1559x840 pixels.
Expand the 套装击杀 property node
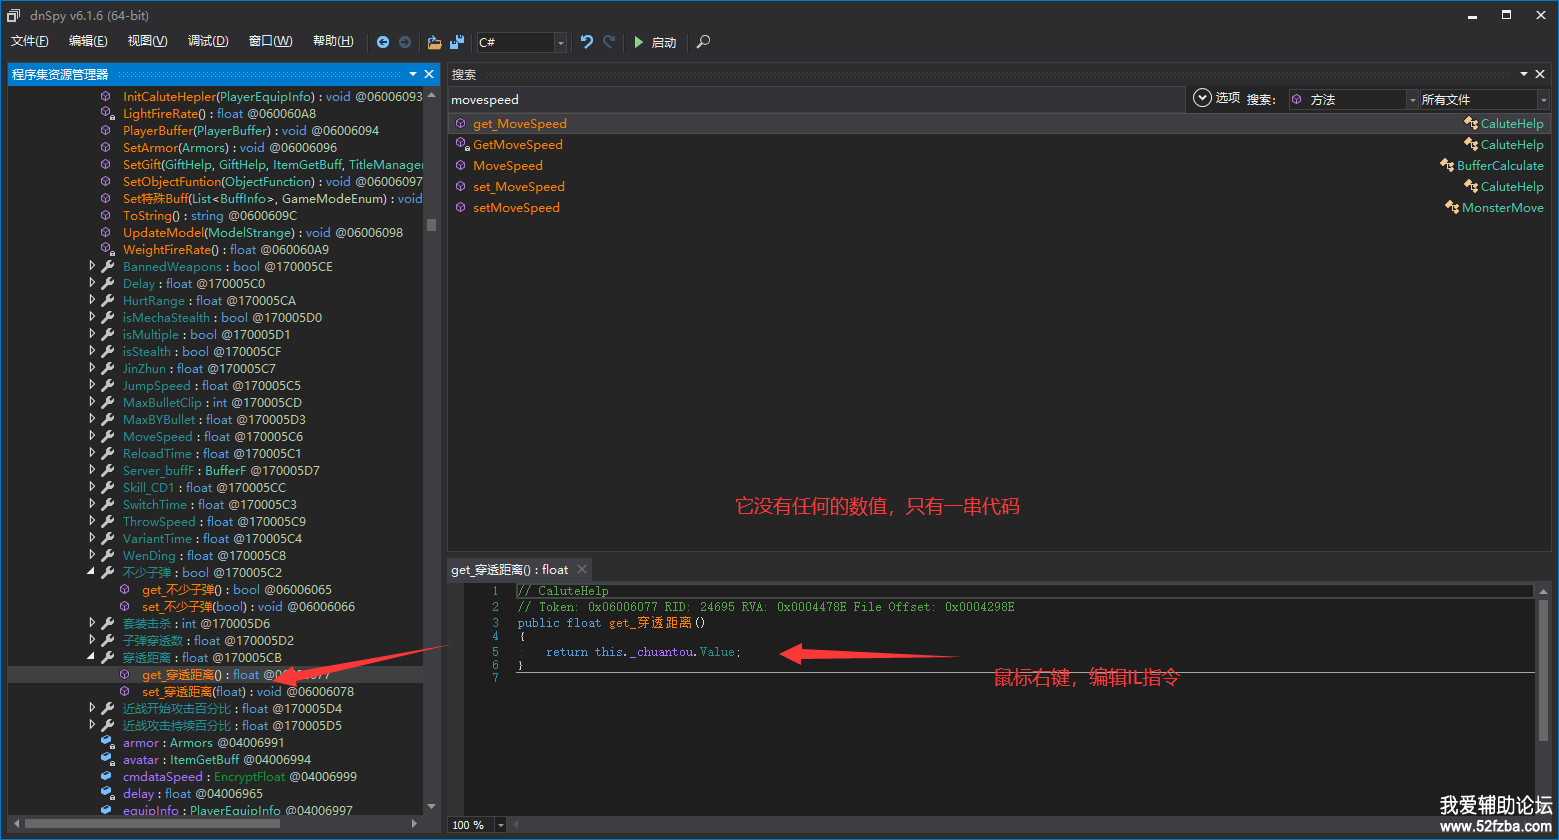pos(93,623)
